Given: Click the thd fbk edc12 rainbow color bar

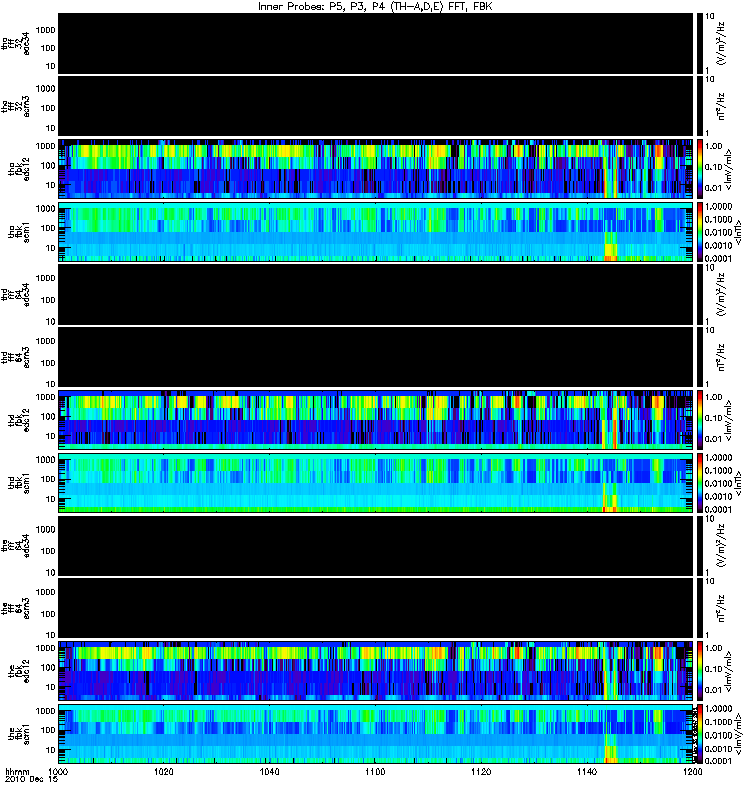Looking at the screenshot, I should [699, 420].
